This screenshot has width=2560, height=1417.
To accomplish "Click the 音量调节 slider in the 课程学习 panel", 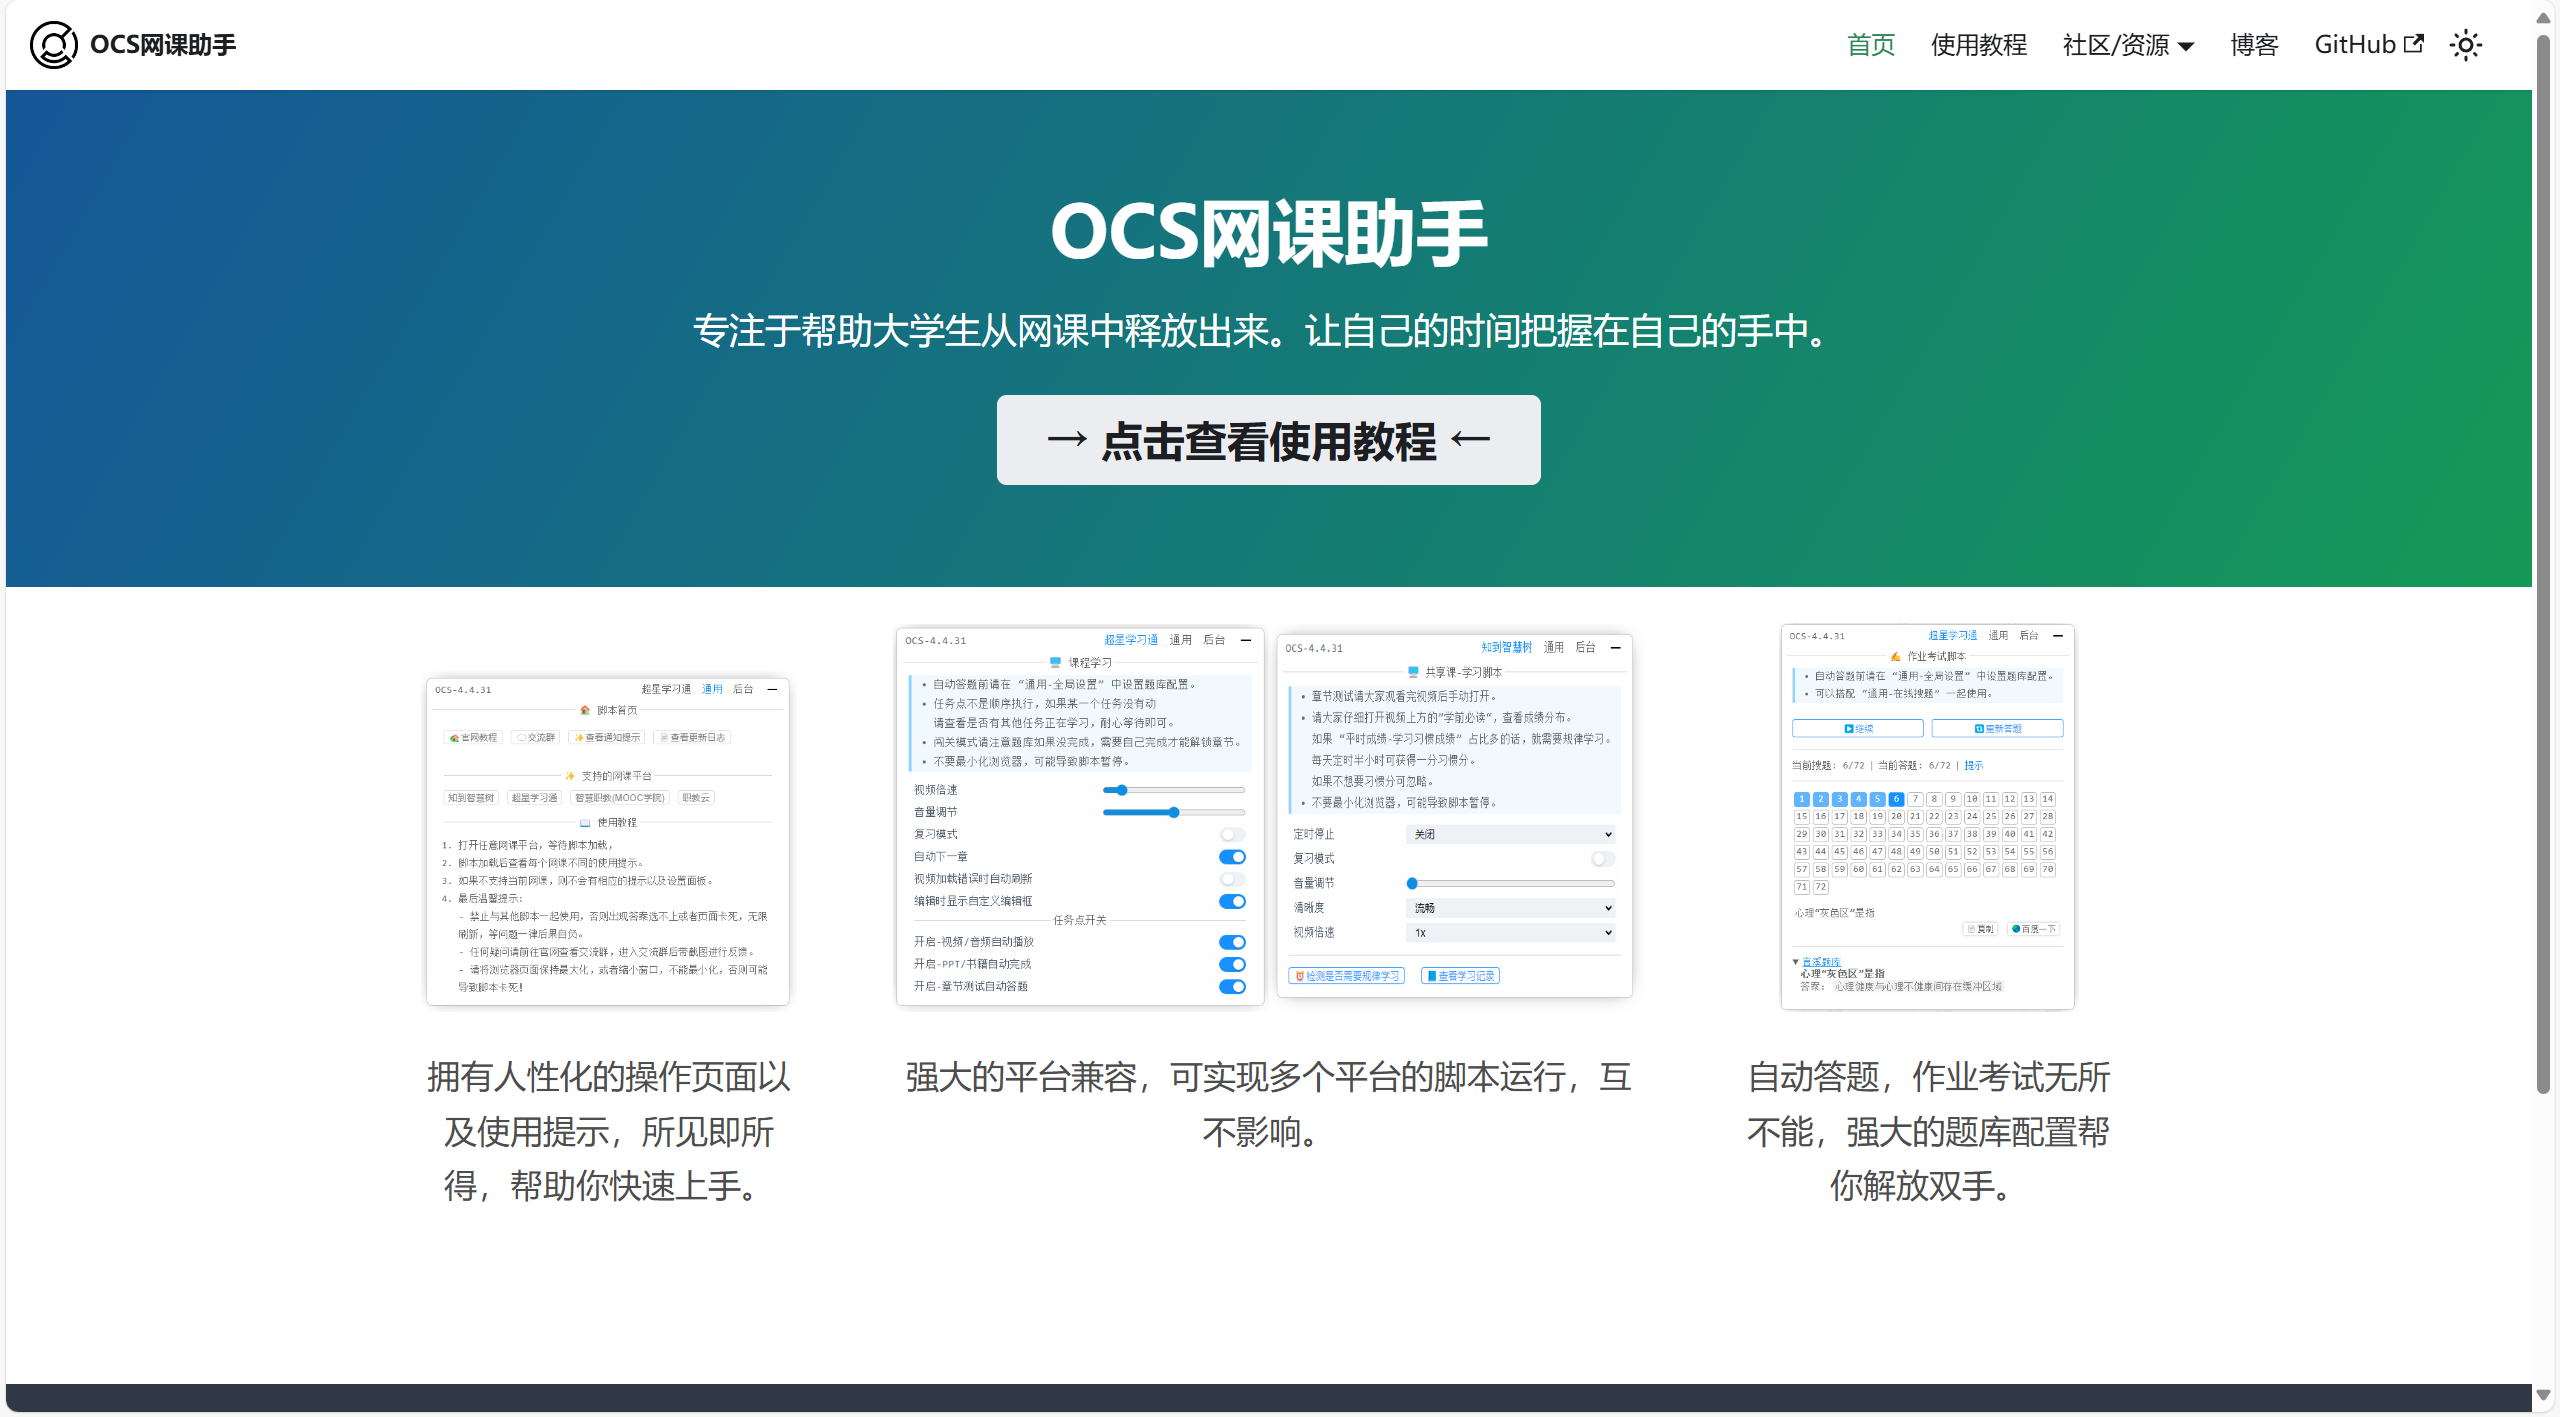I will click(1173, 813).
